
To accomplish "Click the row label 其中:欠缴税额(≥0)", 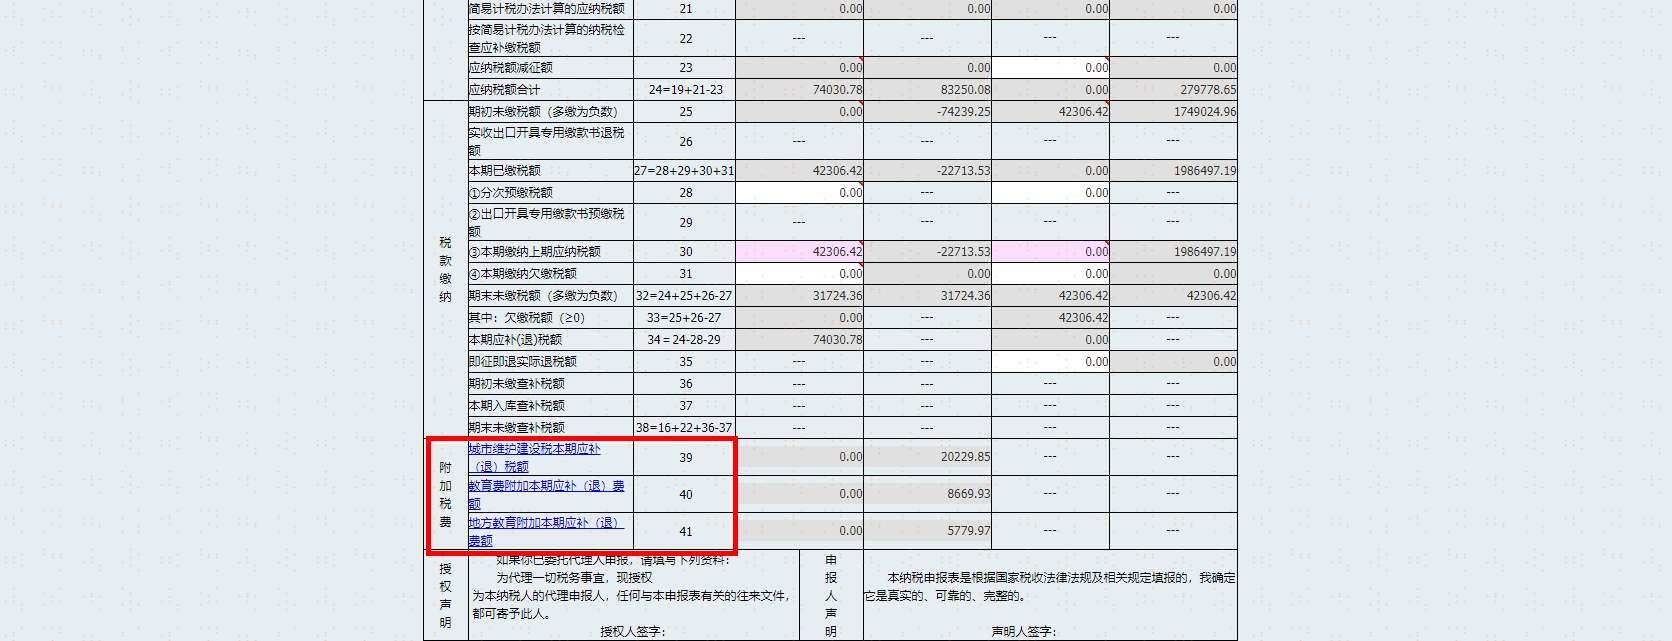I will tap(527, 317).
